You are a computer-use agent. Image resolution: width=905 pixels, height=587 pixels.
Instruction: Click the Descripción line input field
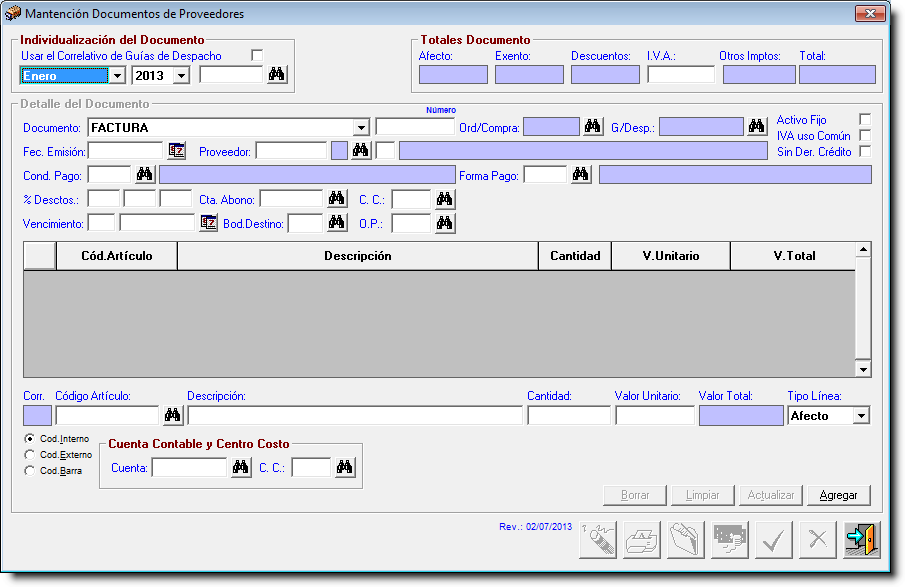coord(355,415)
